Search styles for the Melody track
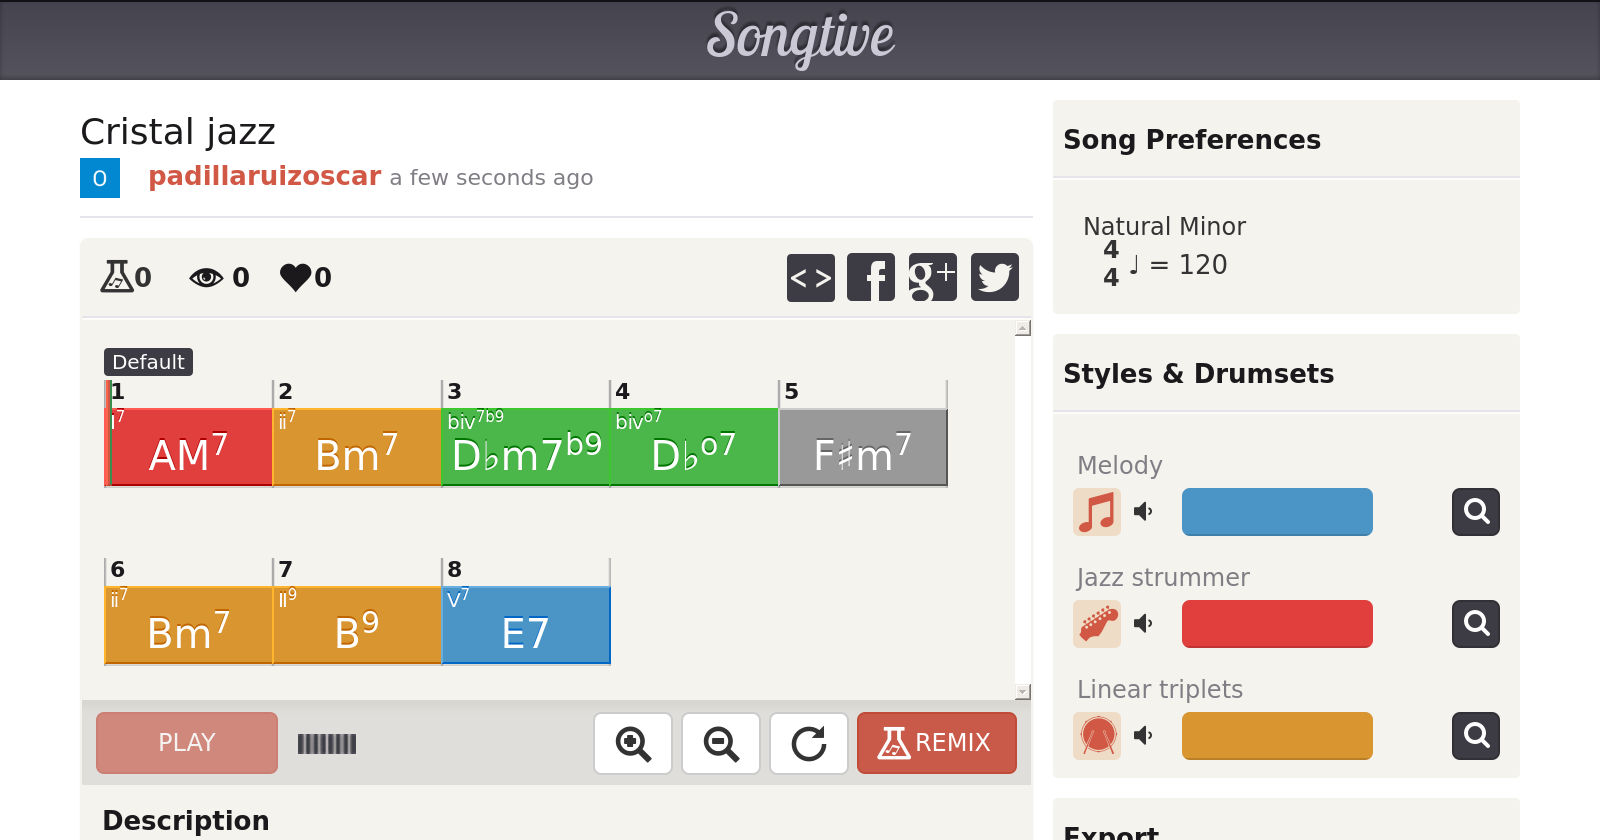Image resolution: width=1600 pixels, height=840 pixels. [1476, 512]
